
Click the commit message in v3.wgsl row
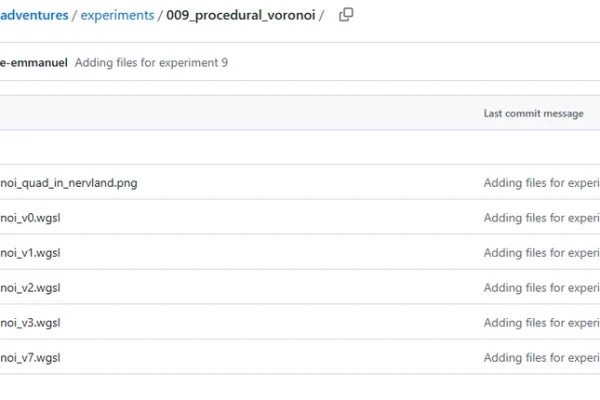pos(541,323)
